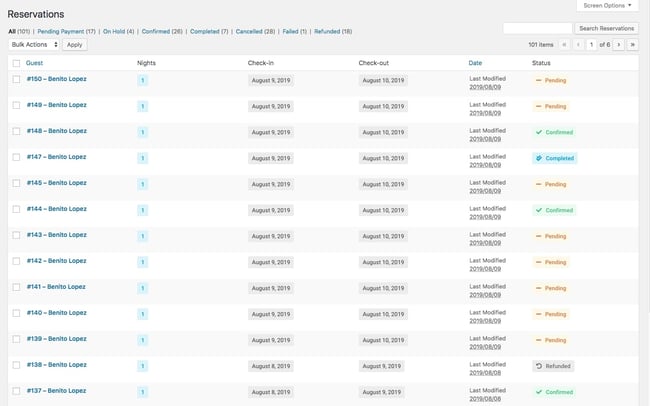The width and height of the screenshot is (650, 406).
Task: Select checkbox for reservation #149
Action: pyautogui.click(x=16, y=105)
